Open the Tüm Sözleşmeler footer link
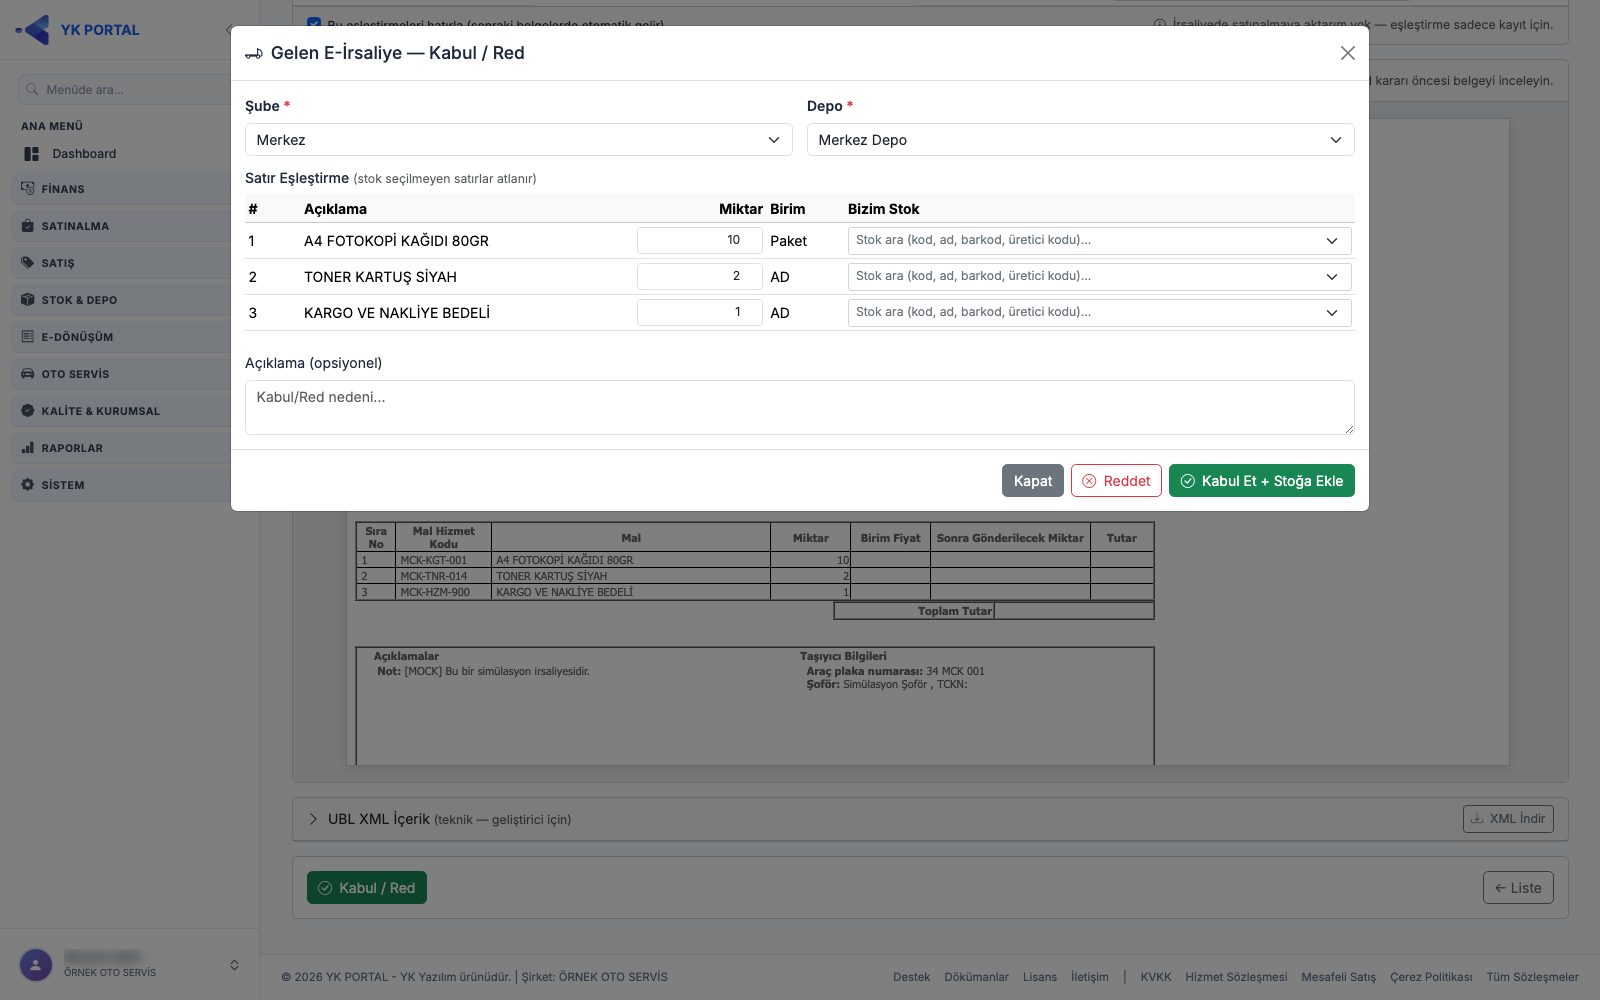This screenshot has width=1600, height=1000. pyautogui.click(x=1532, y=977)
